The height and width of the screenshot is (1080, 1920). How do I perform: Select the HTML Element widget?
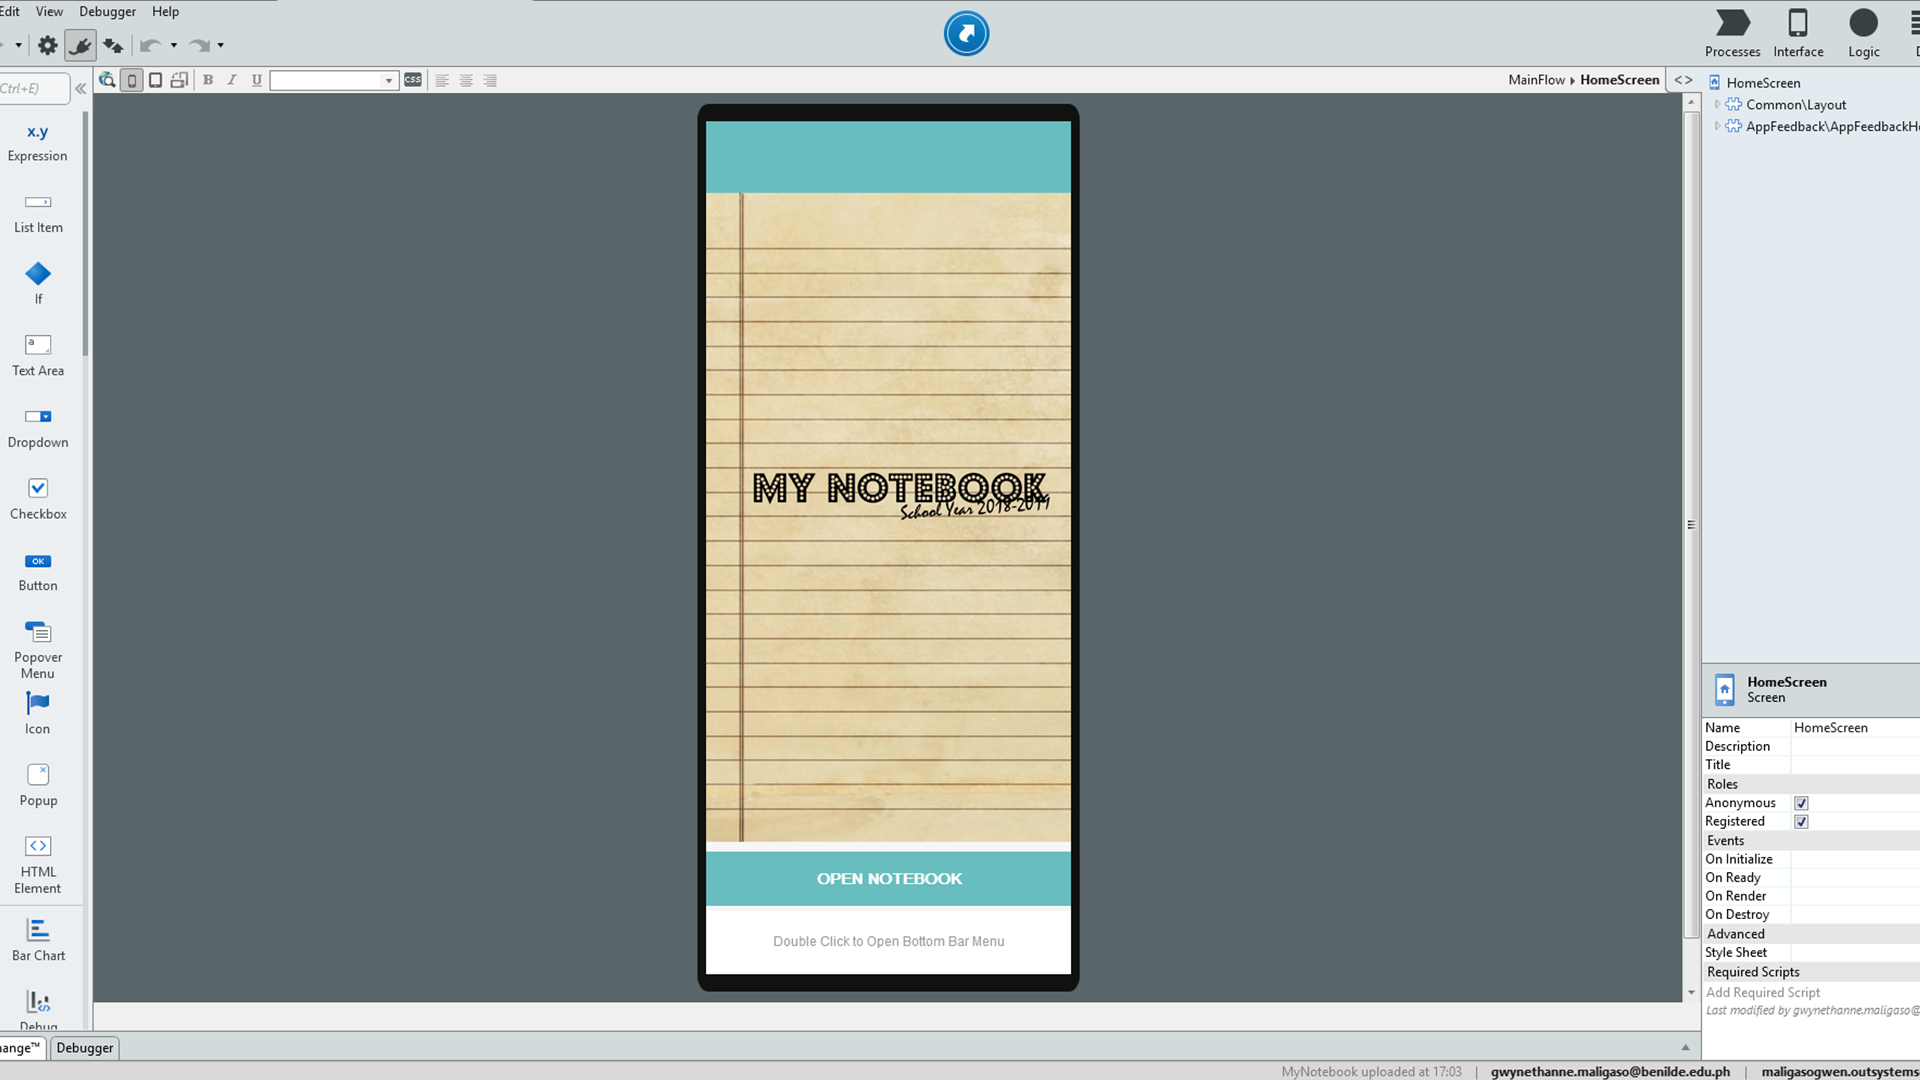(38, 865)
